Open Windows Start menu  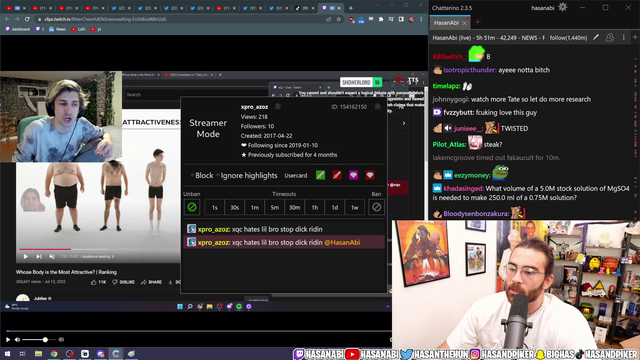pyautogui.click(x=7, y=353)
